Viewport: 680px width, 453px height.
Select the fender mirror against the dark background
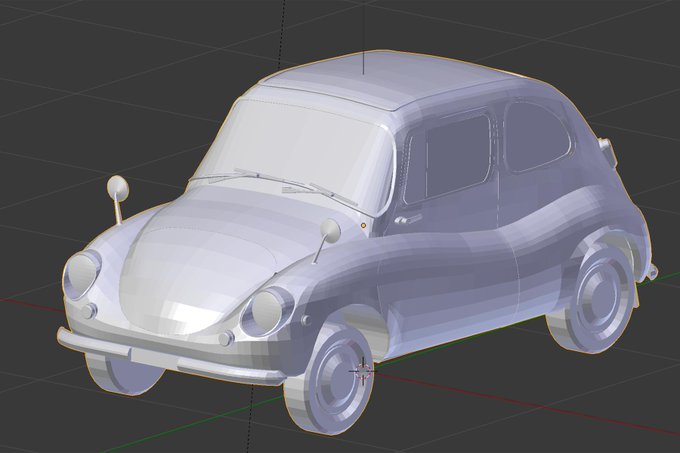pos(118,199)
